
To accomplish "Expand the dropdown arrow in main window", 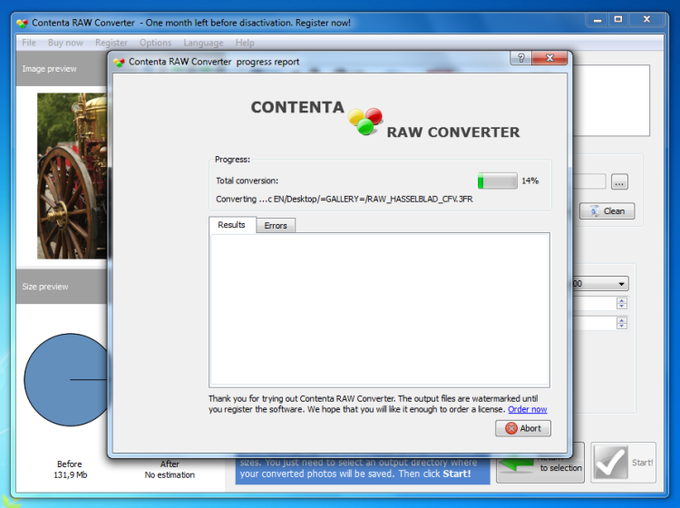I will [621, 284].
